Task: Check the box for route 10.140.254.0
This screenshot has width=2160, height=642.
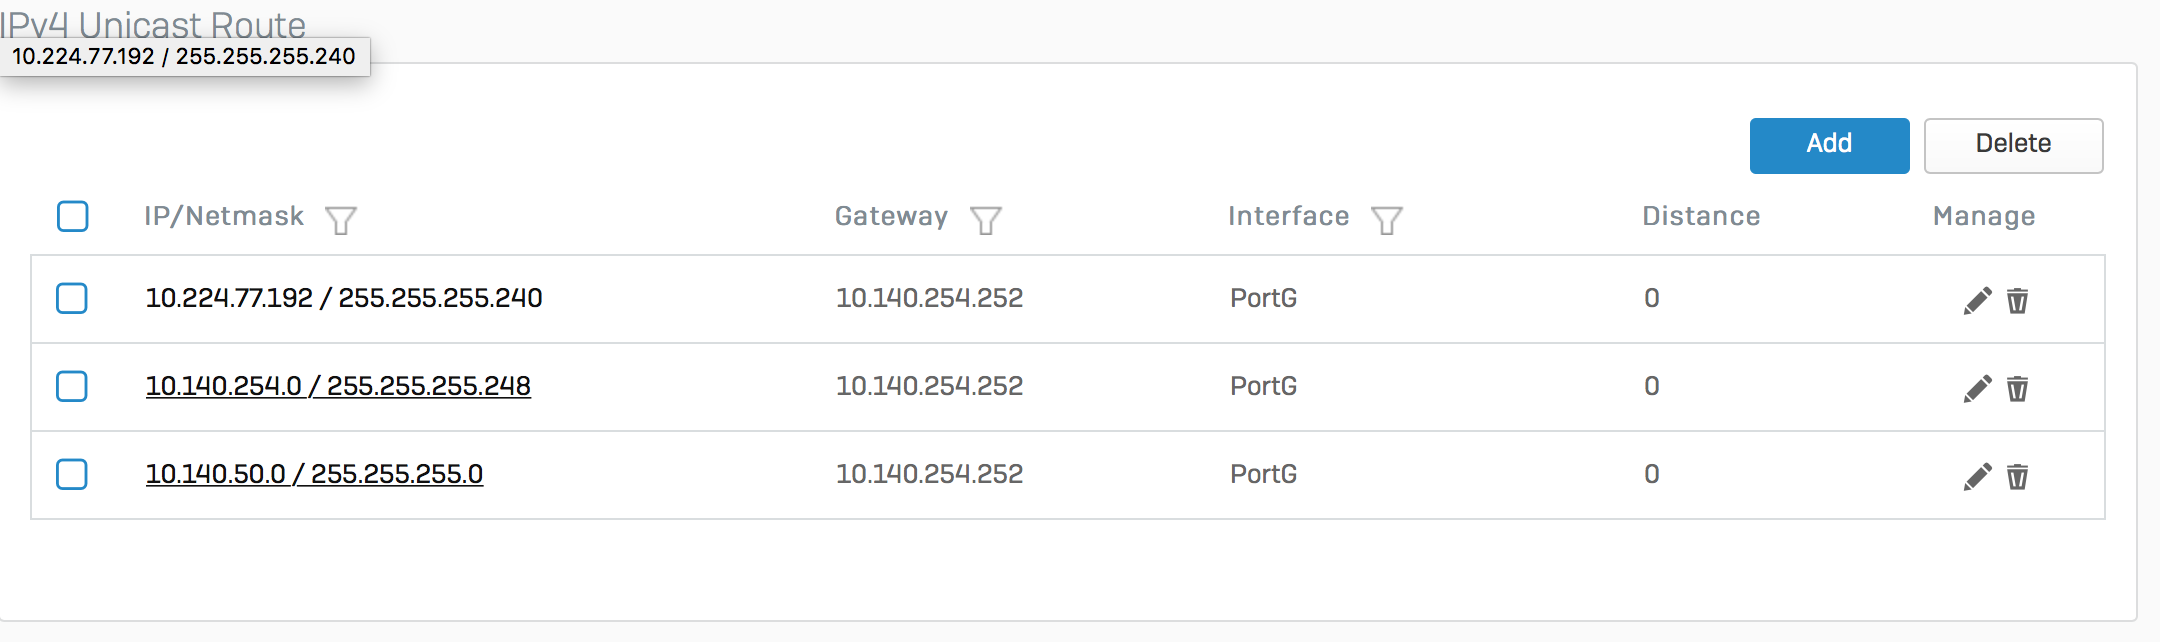Action: coord(72,386)
